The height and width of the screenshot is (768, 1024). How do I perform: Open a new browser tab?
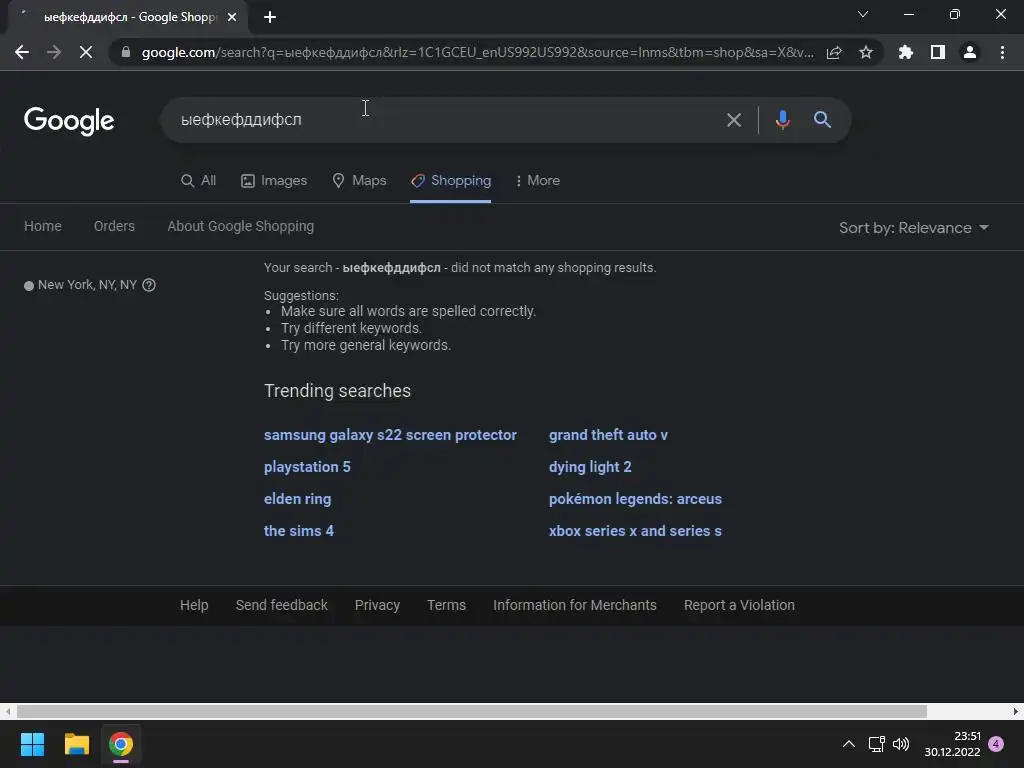pyautogui.click(x=270, y=17)
